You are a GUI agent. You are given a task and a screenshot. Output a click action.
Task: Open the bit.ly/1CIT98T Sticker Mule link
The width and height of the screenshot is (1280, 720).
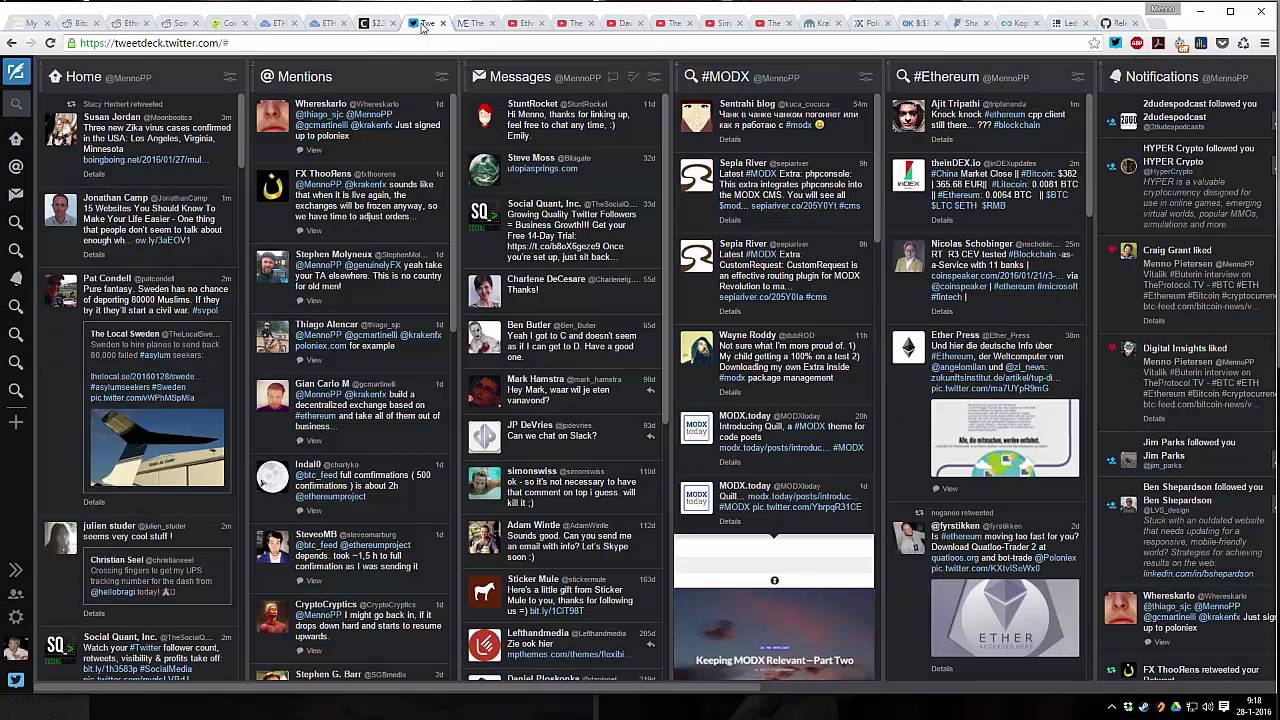pyautogui.click(x=557, y=611)
